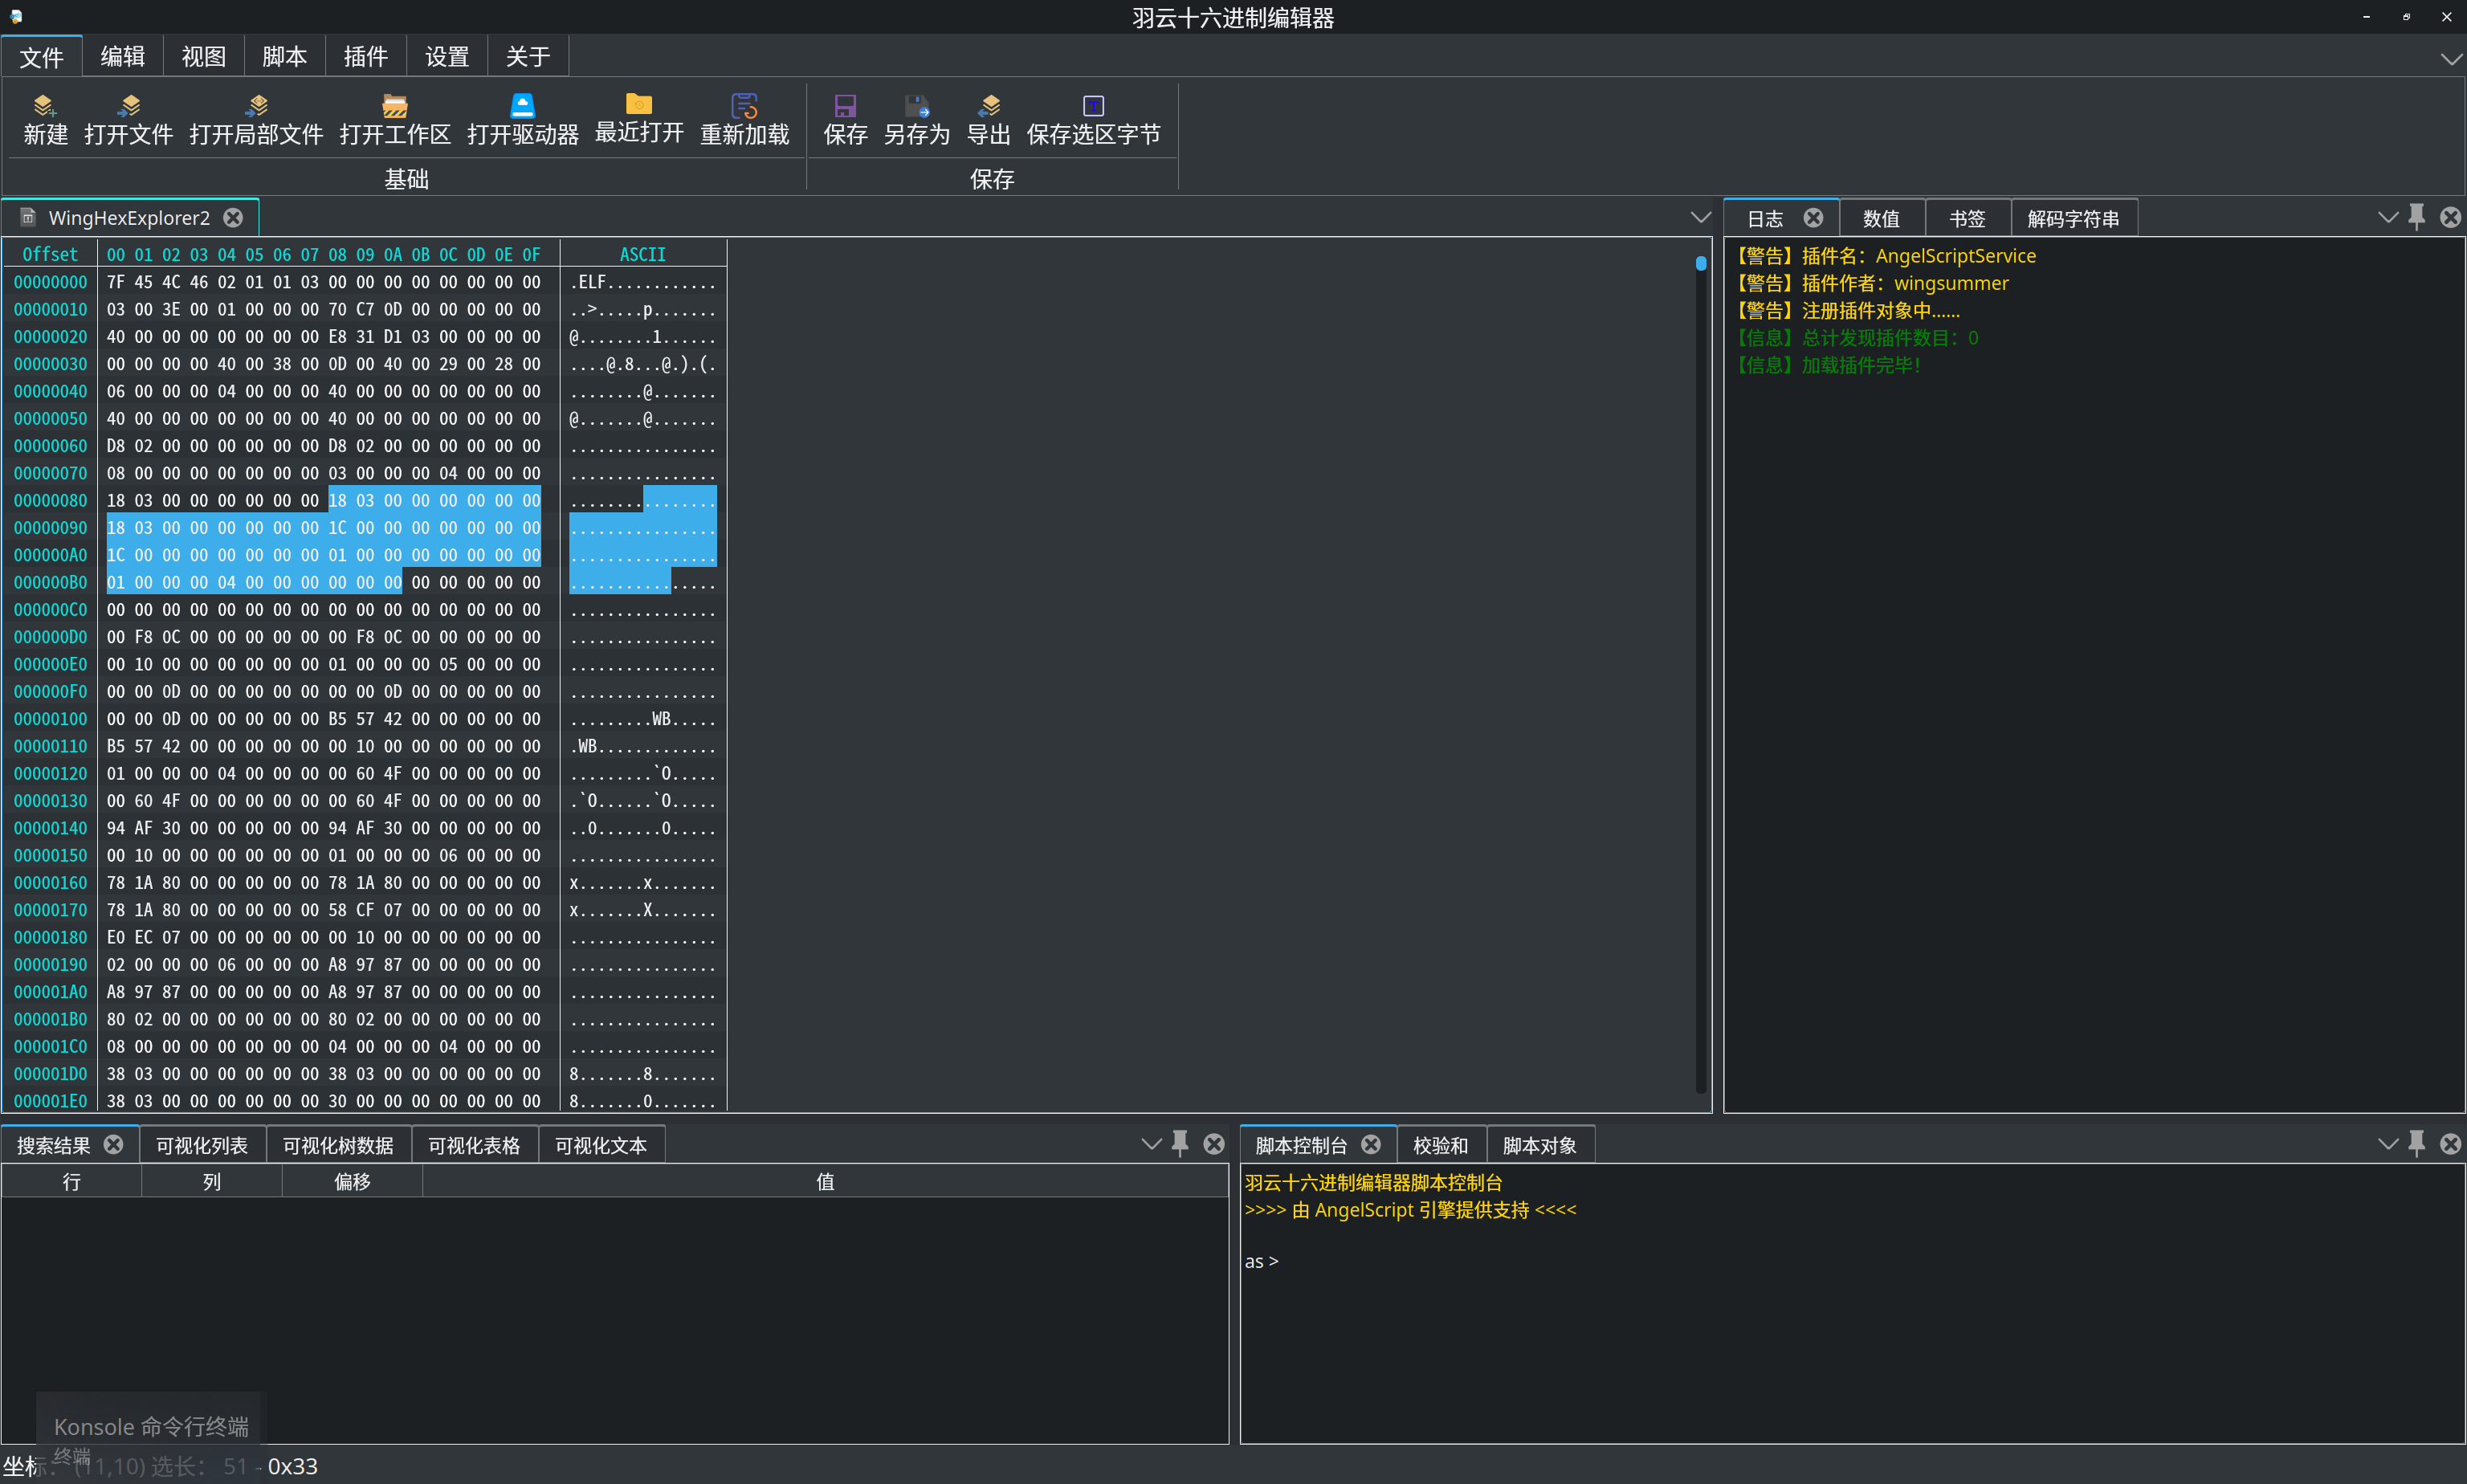Switch to the 解码字符串 tab
Screen dimensions: 2467x1484
tap(2073, 218)
